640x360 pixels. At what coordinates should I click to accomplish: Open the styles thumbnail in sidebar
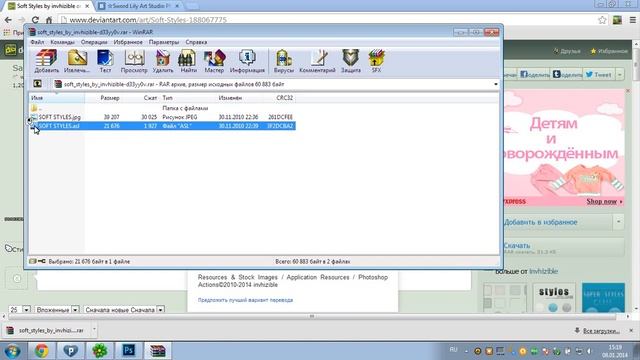click(x=554, y=298)
